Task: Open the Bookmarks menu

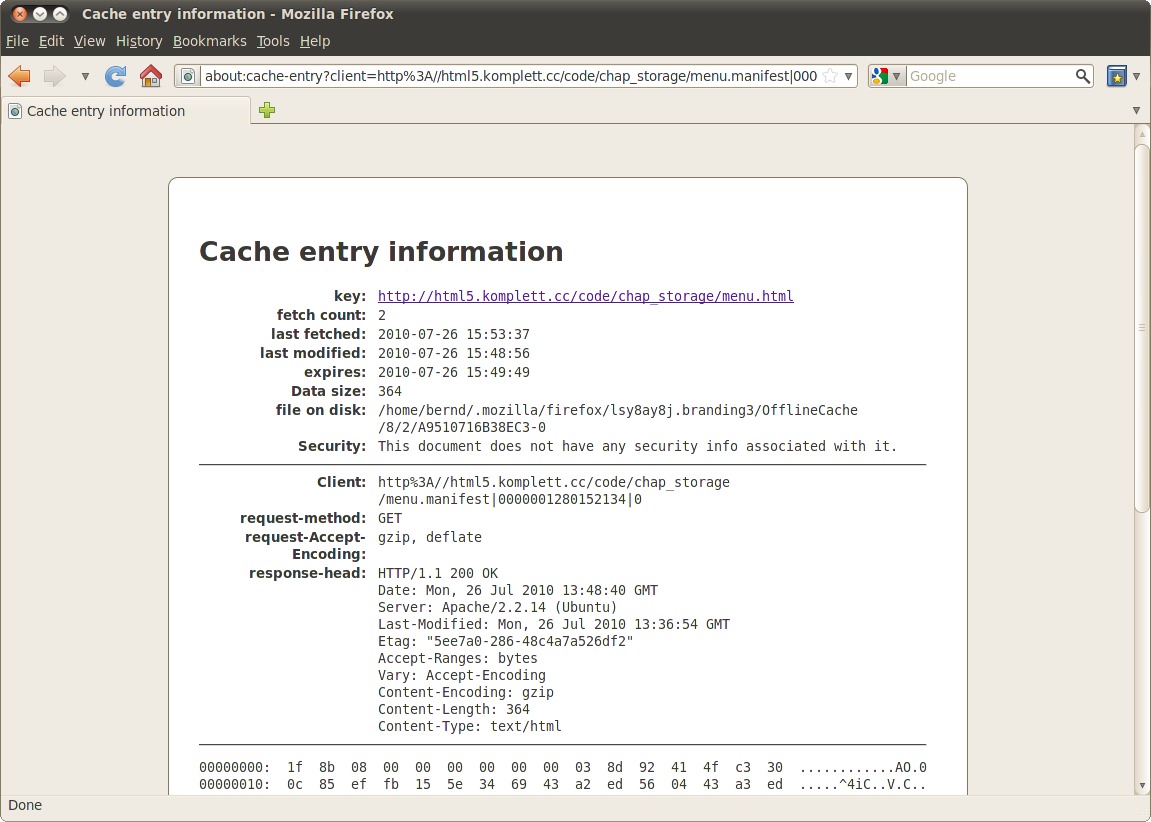Action: point(209,41)
